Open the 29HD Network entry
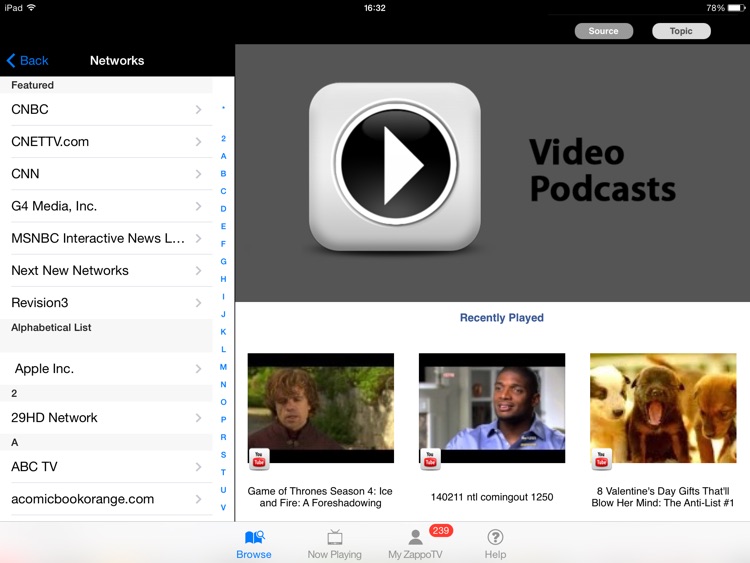The width and height of the screenshot is (750, 563). (106, 418)
